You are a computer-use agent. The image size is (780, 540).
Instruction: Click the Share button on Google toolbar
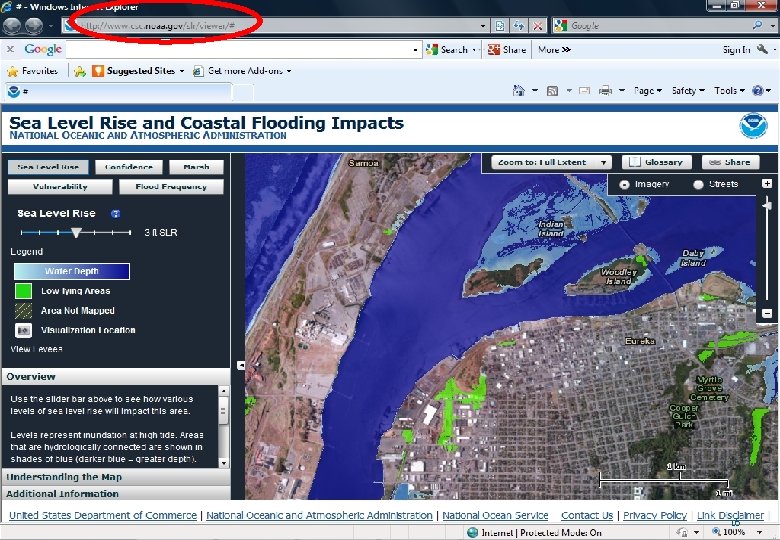point(507,49)
